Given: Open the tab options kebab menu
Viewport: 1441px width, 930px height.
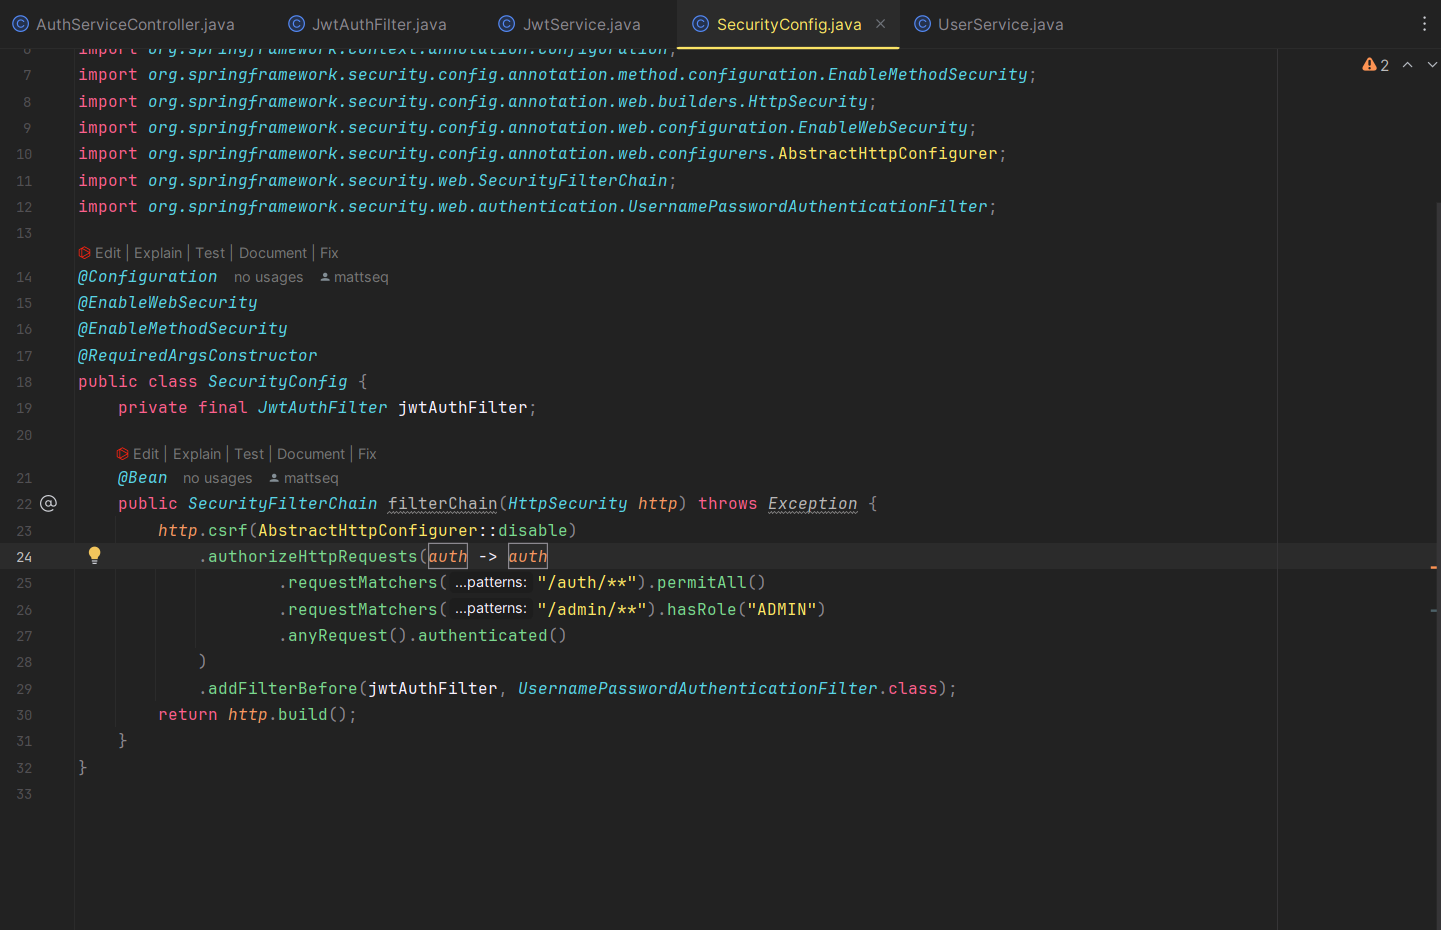Looking at the screenshot, I should click(1424, 24).
